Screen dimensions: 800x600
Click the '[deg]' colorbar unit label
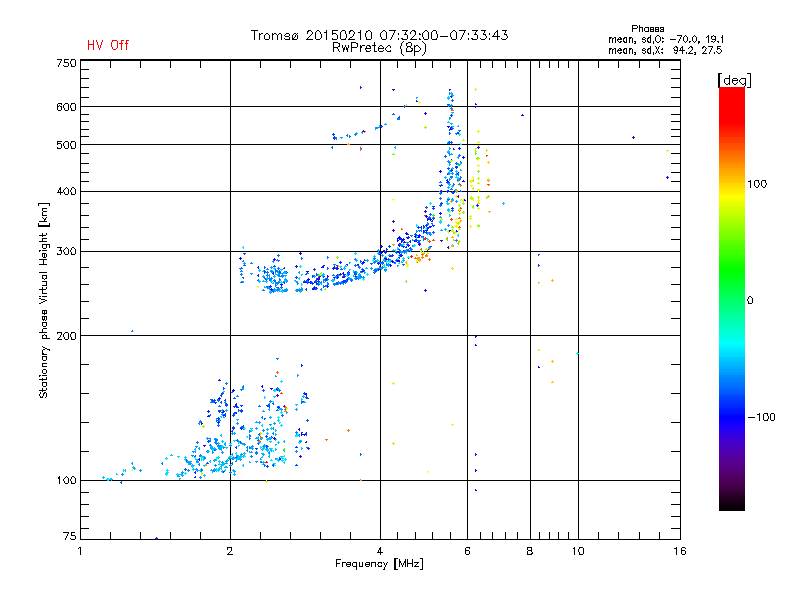(734, 80)
